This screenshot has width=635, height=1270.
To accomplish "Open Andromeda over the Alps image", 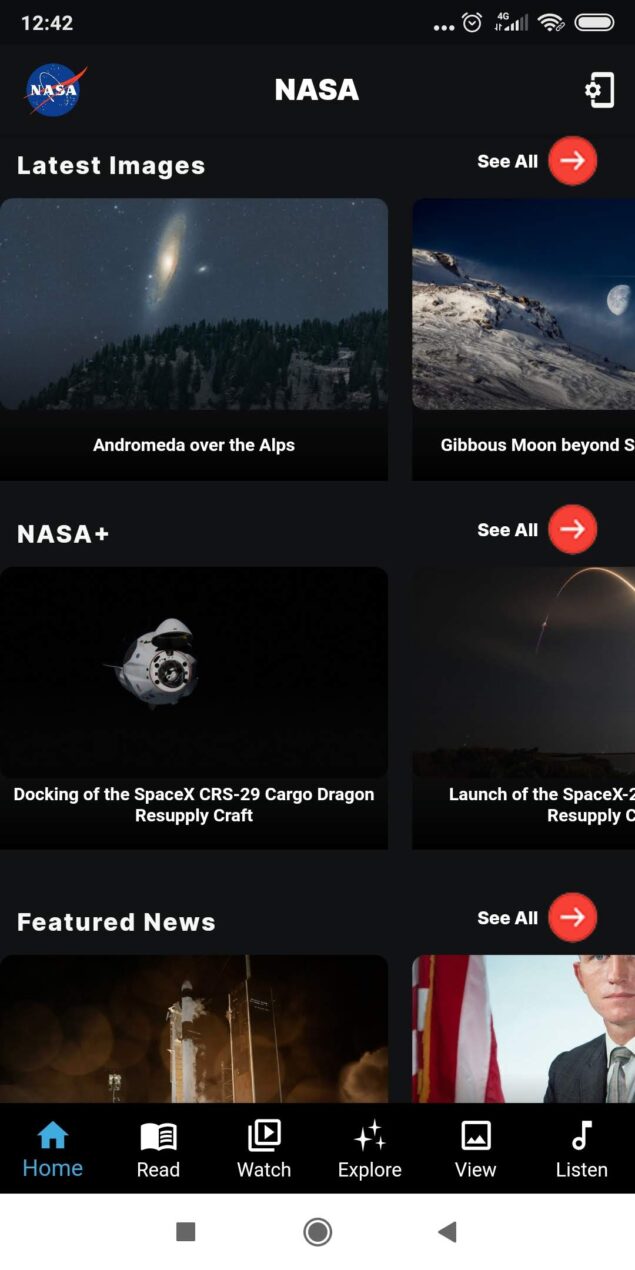I will click(194, 339).
